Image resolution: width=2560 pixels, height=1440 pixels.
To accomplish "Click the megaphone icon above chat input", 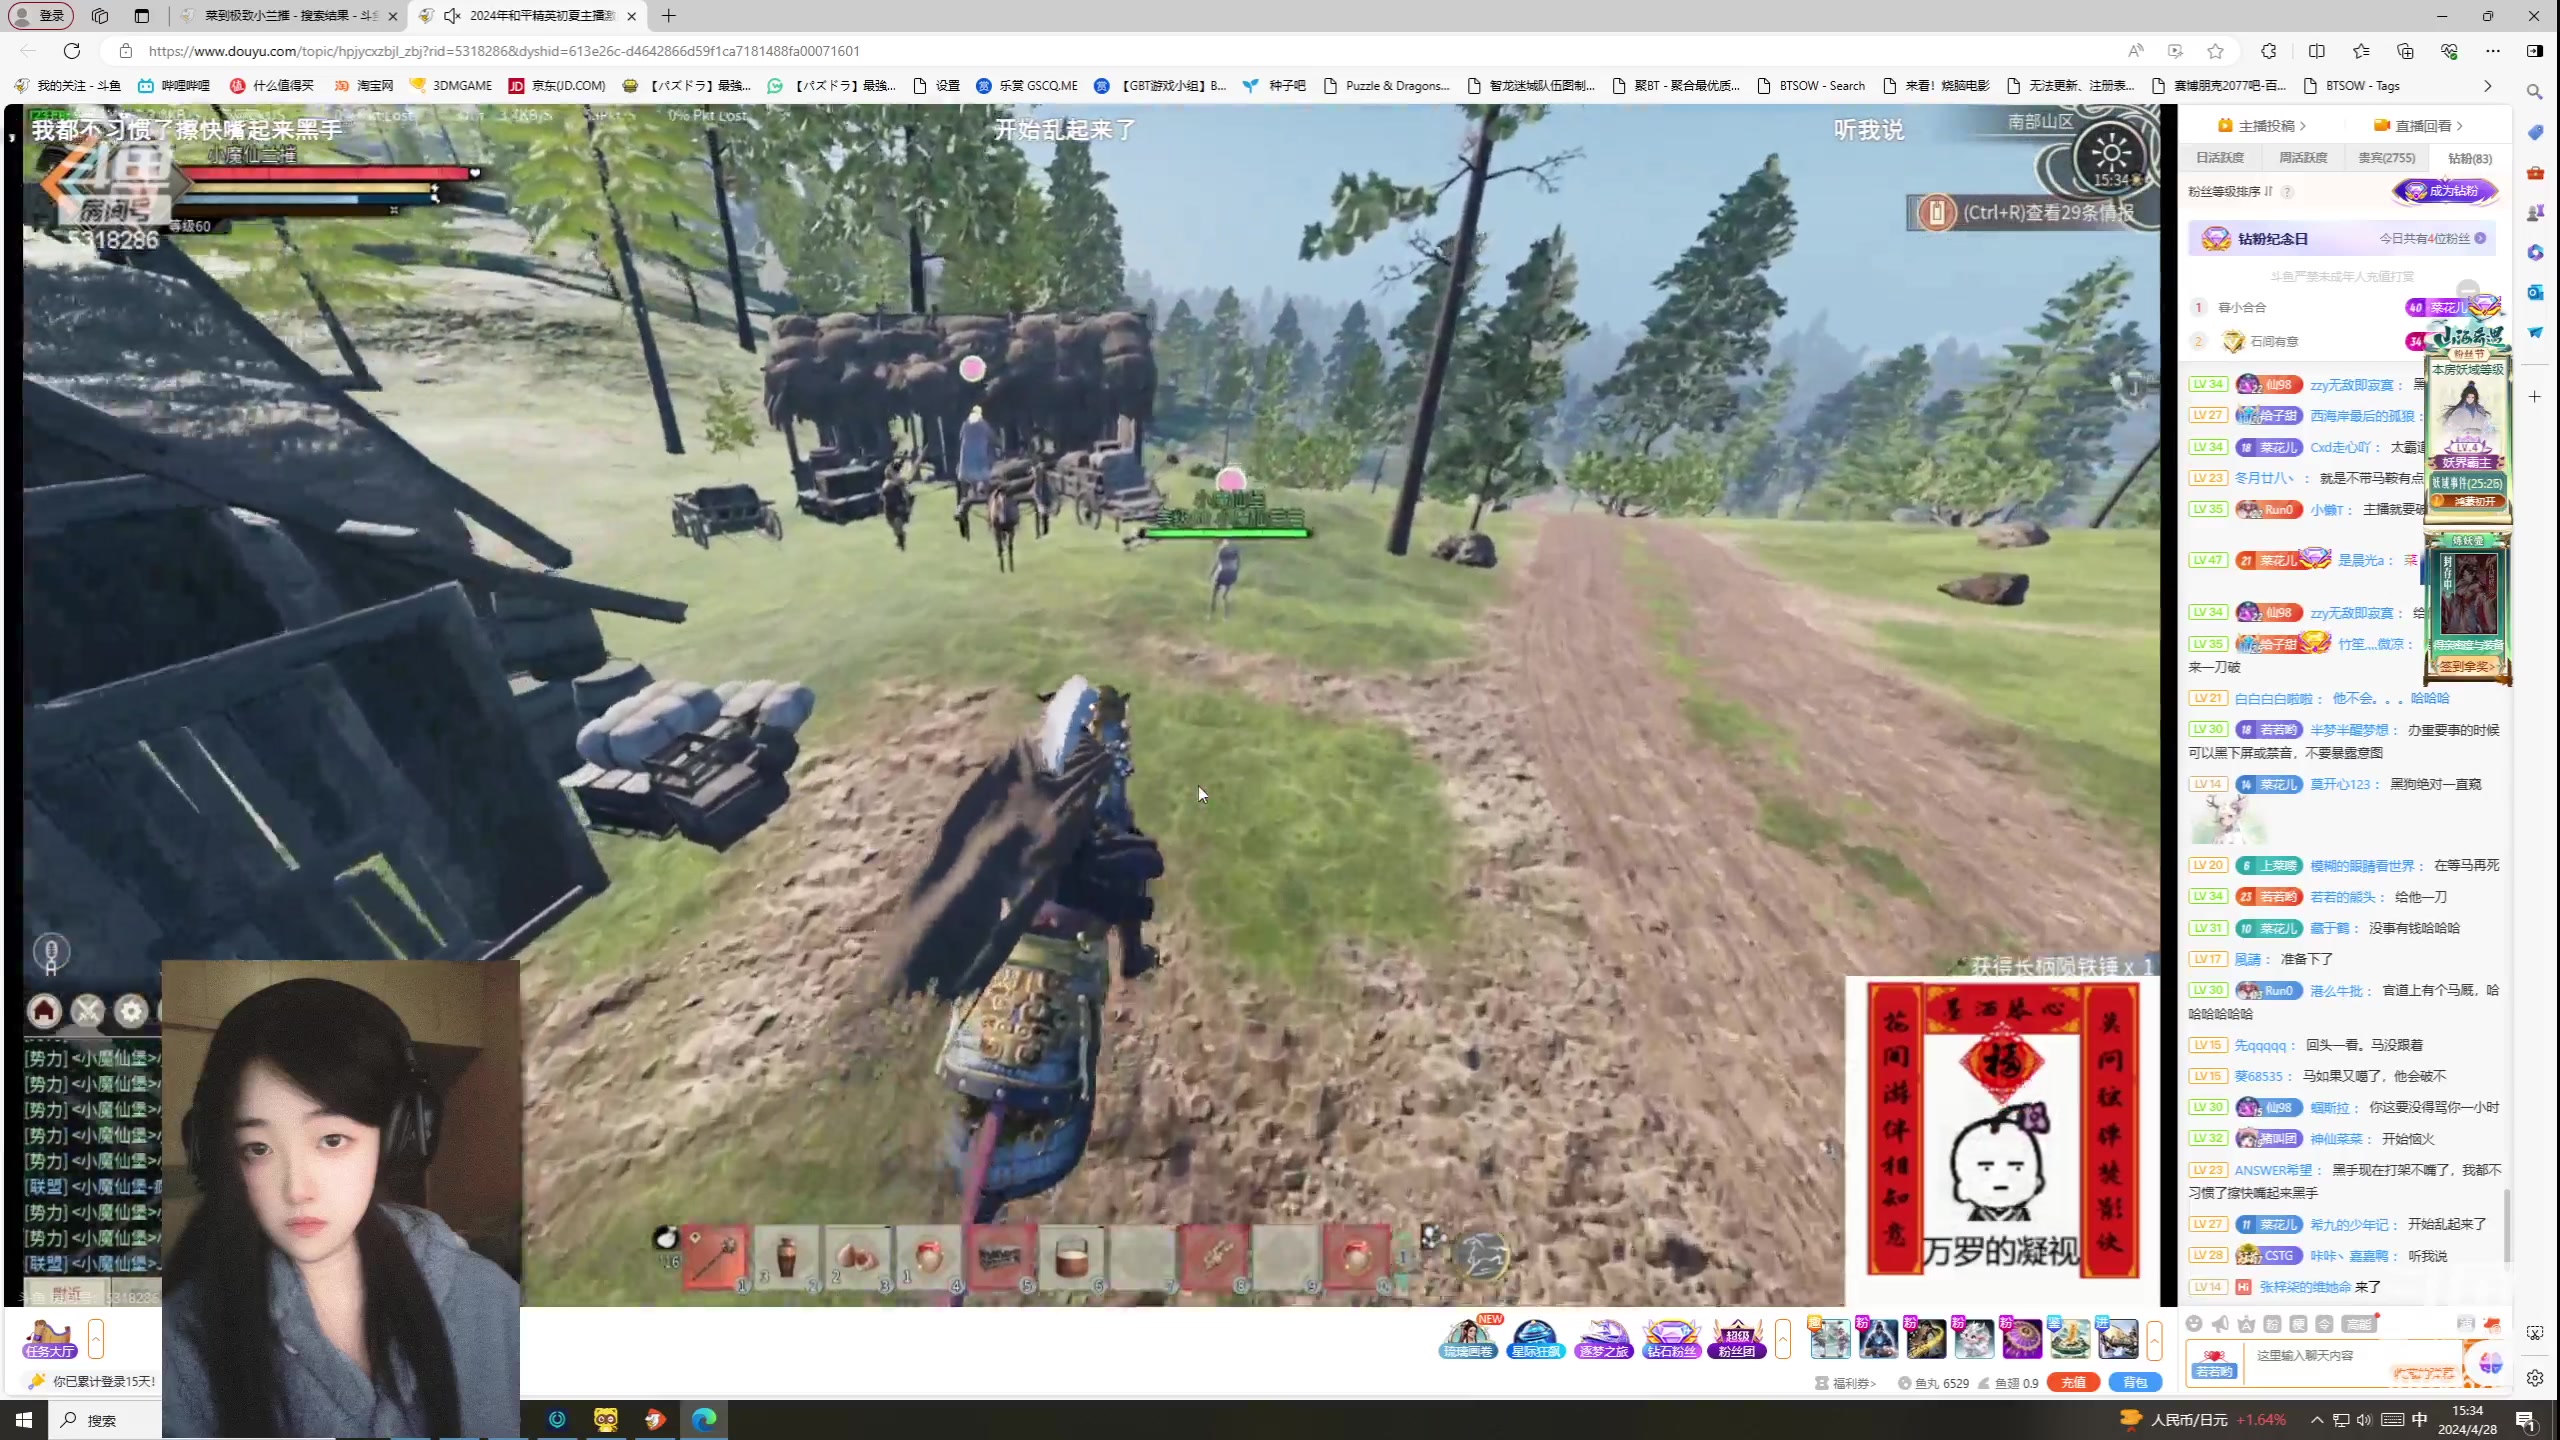I will 2220,1324.
